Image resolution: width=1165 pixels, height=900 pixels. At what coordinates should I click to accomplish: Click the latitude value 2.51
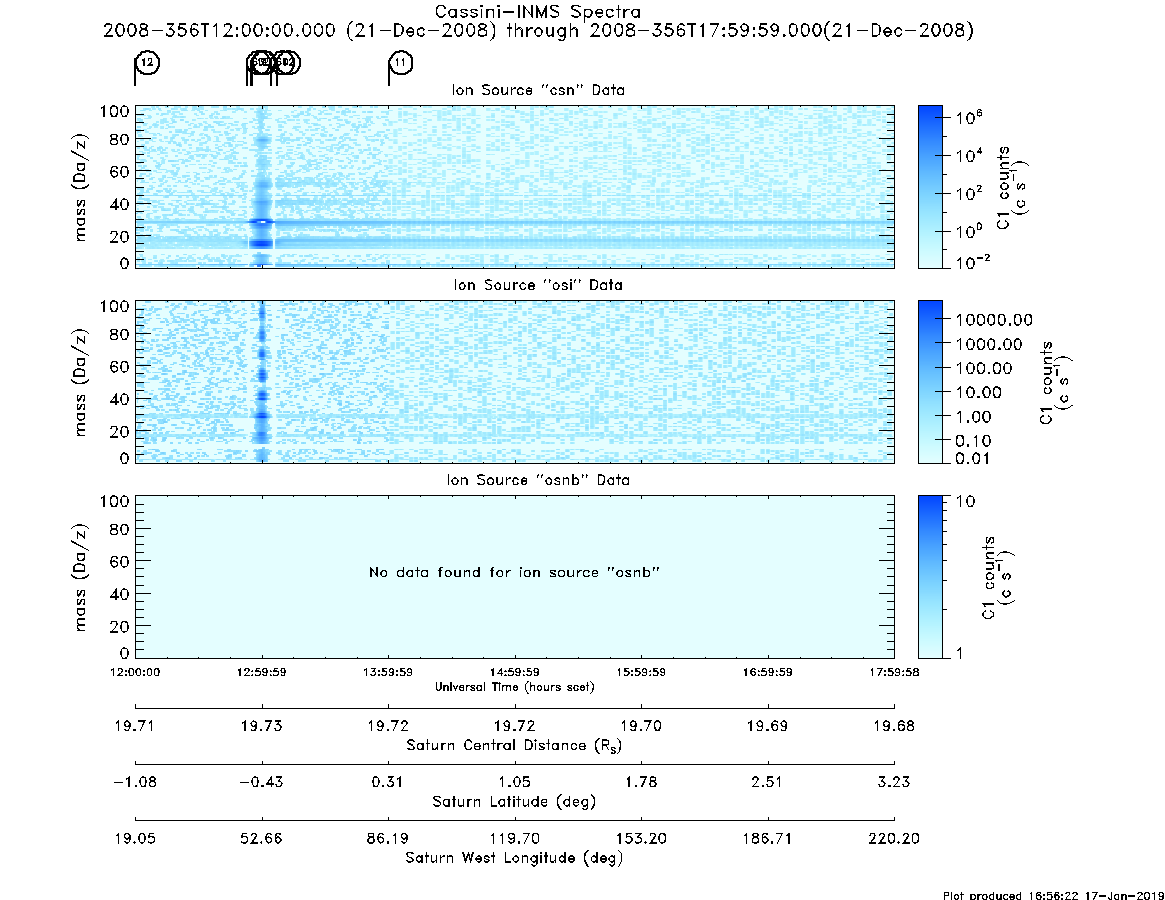768,782
